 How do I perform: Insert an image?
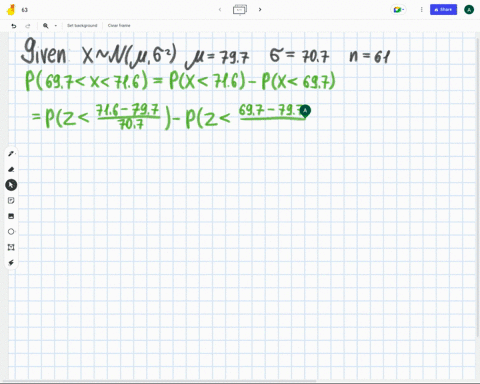tap(11, 216)
